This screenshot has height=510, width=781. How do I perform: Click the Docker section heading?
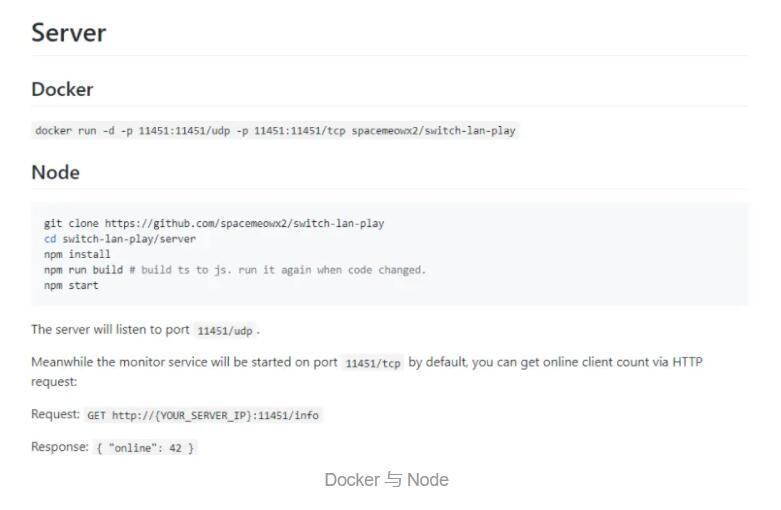(62, 89)
